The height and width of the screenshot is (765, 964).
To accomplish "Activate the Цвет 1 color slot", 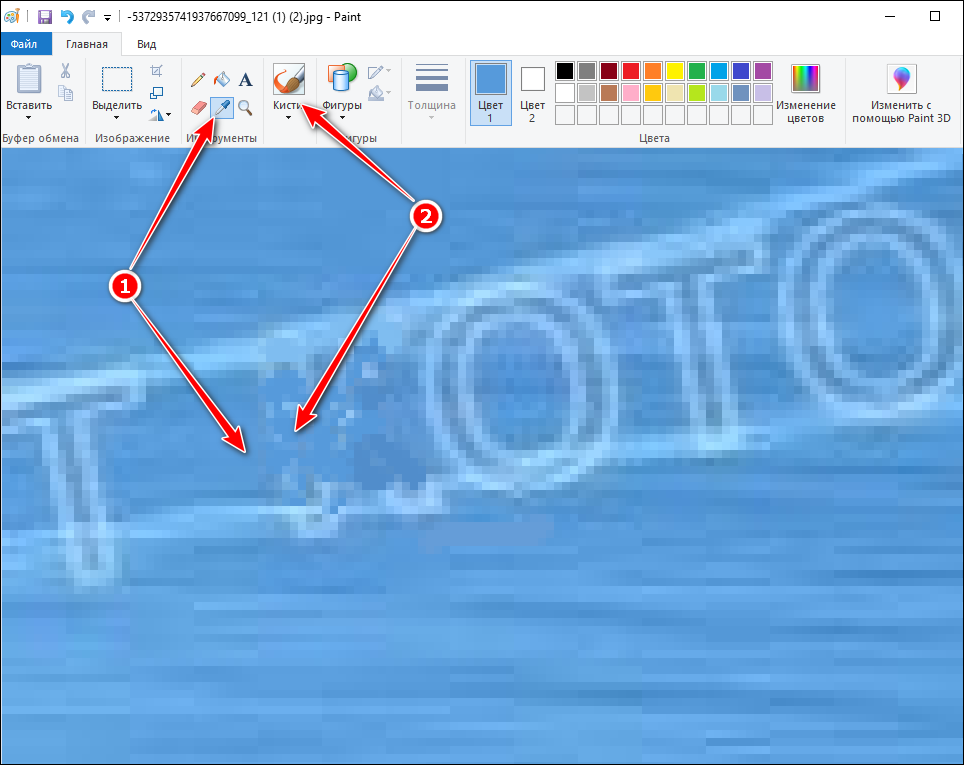I will (x=490, y=92).
